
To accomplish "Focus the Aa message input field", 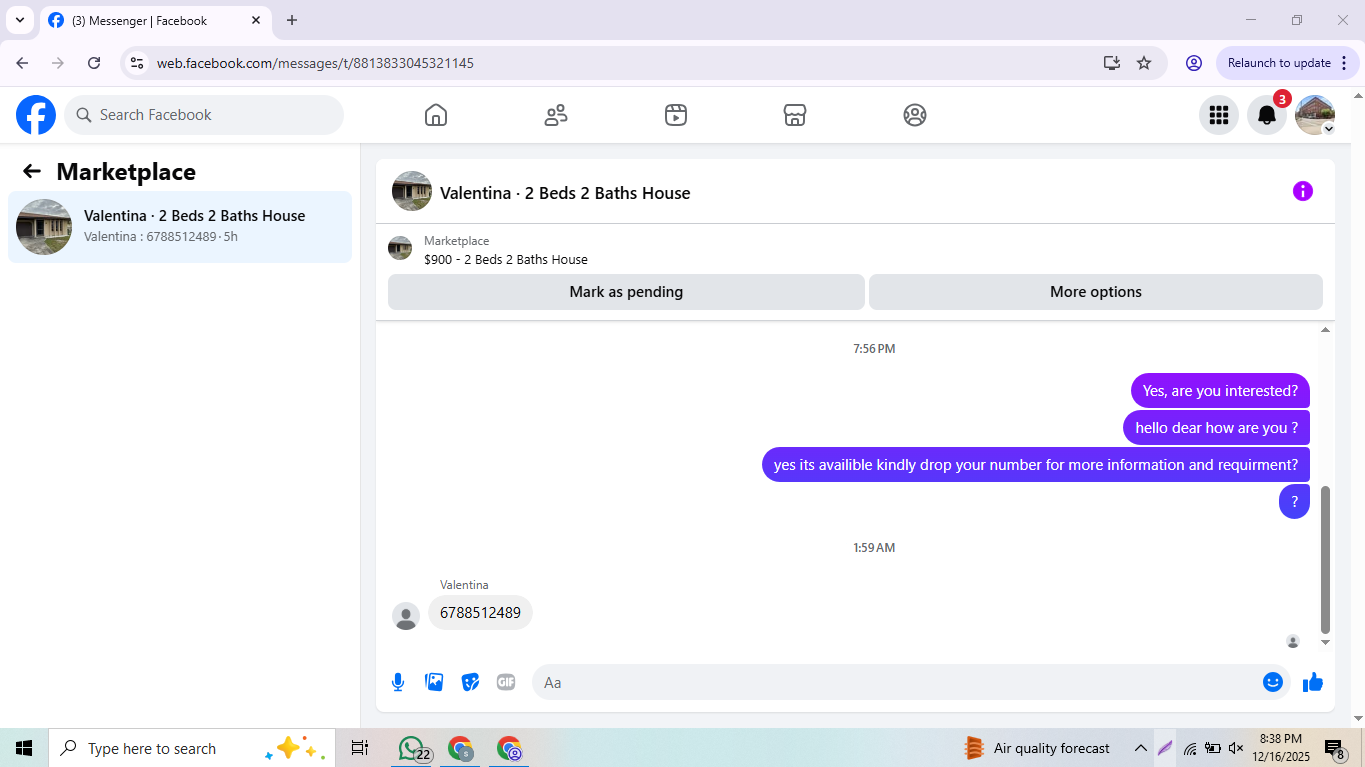I will 895,682.
